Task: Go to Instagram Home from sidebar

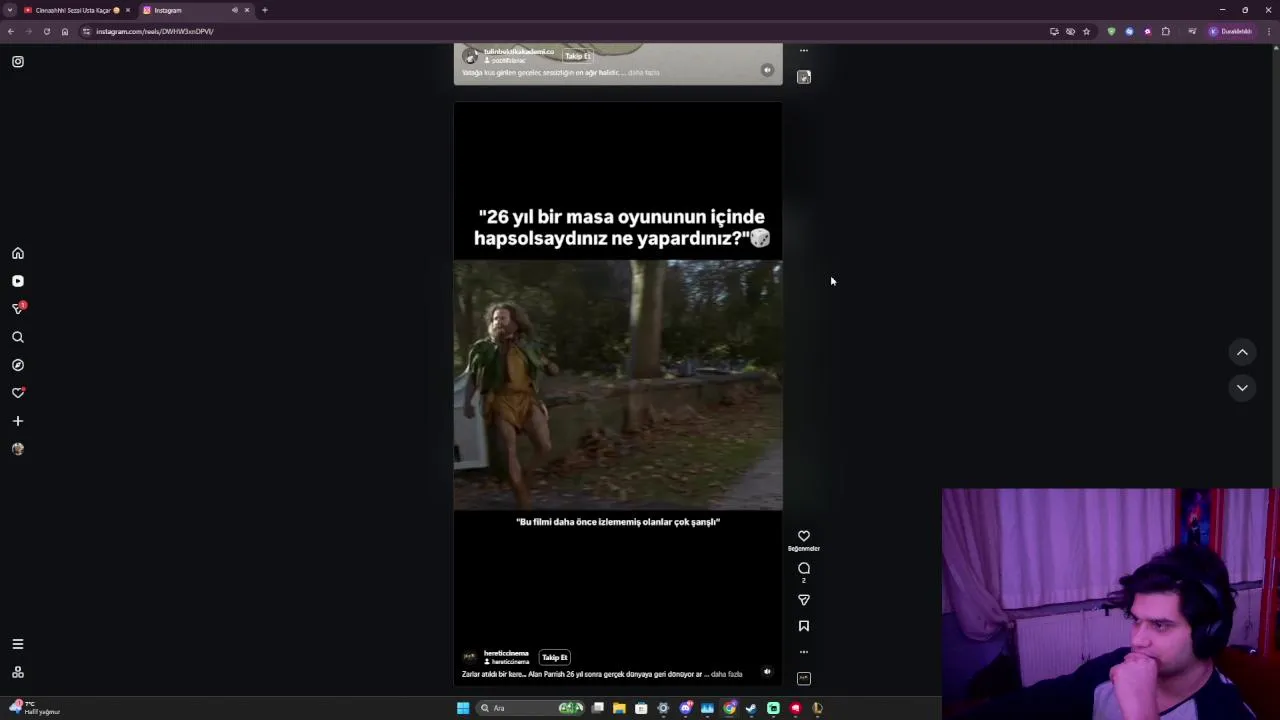Action: 18,253
